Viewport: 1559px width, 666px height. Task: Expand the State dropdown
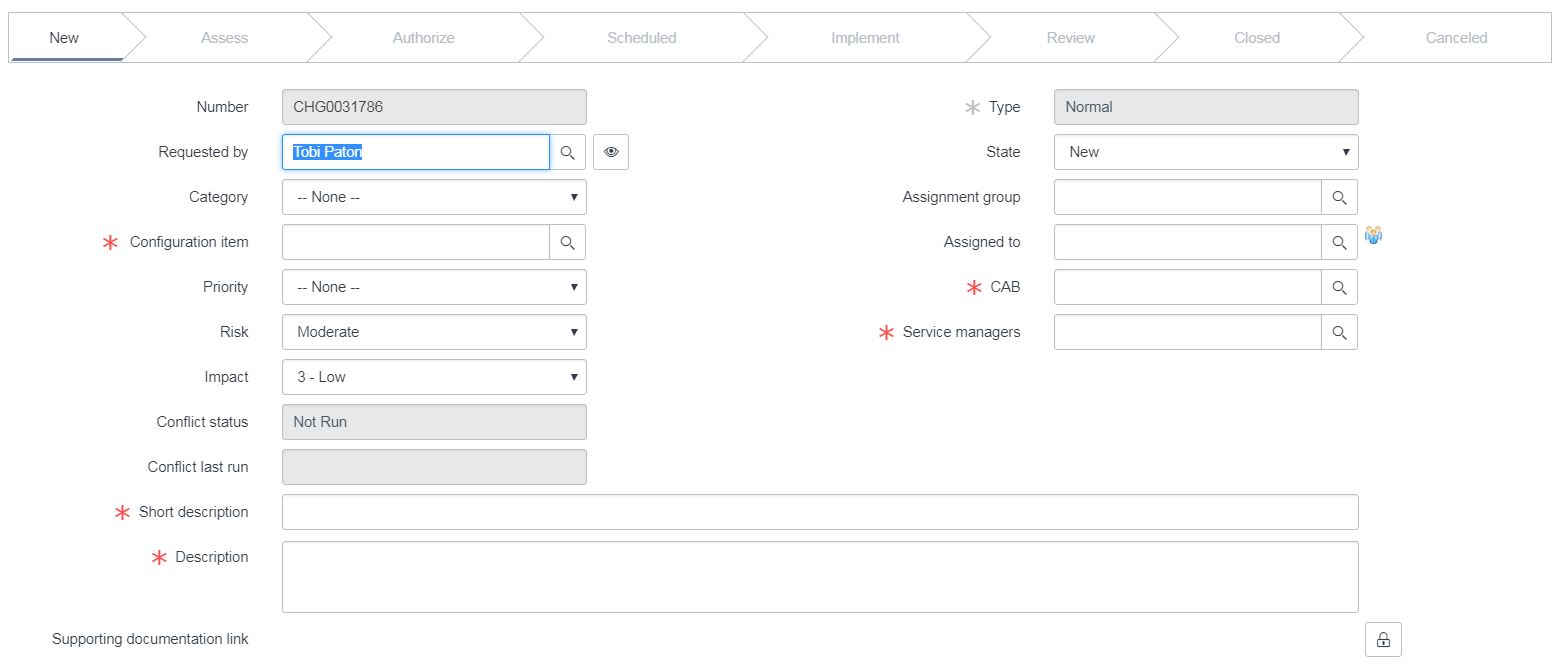(x=1205, y=152)
